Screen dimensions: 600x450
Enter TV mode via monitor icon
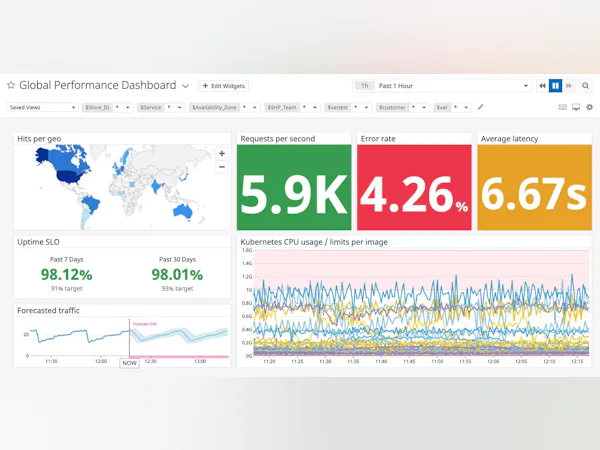[576, 107]
